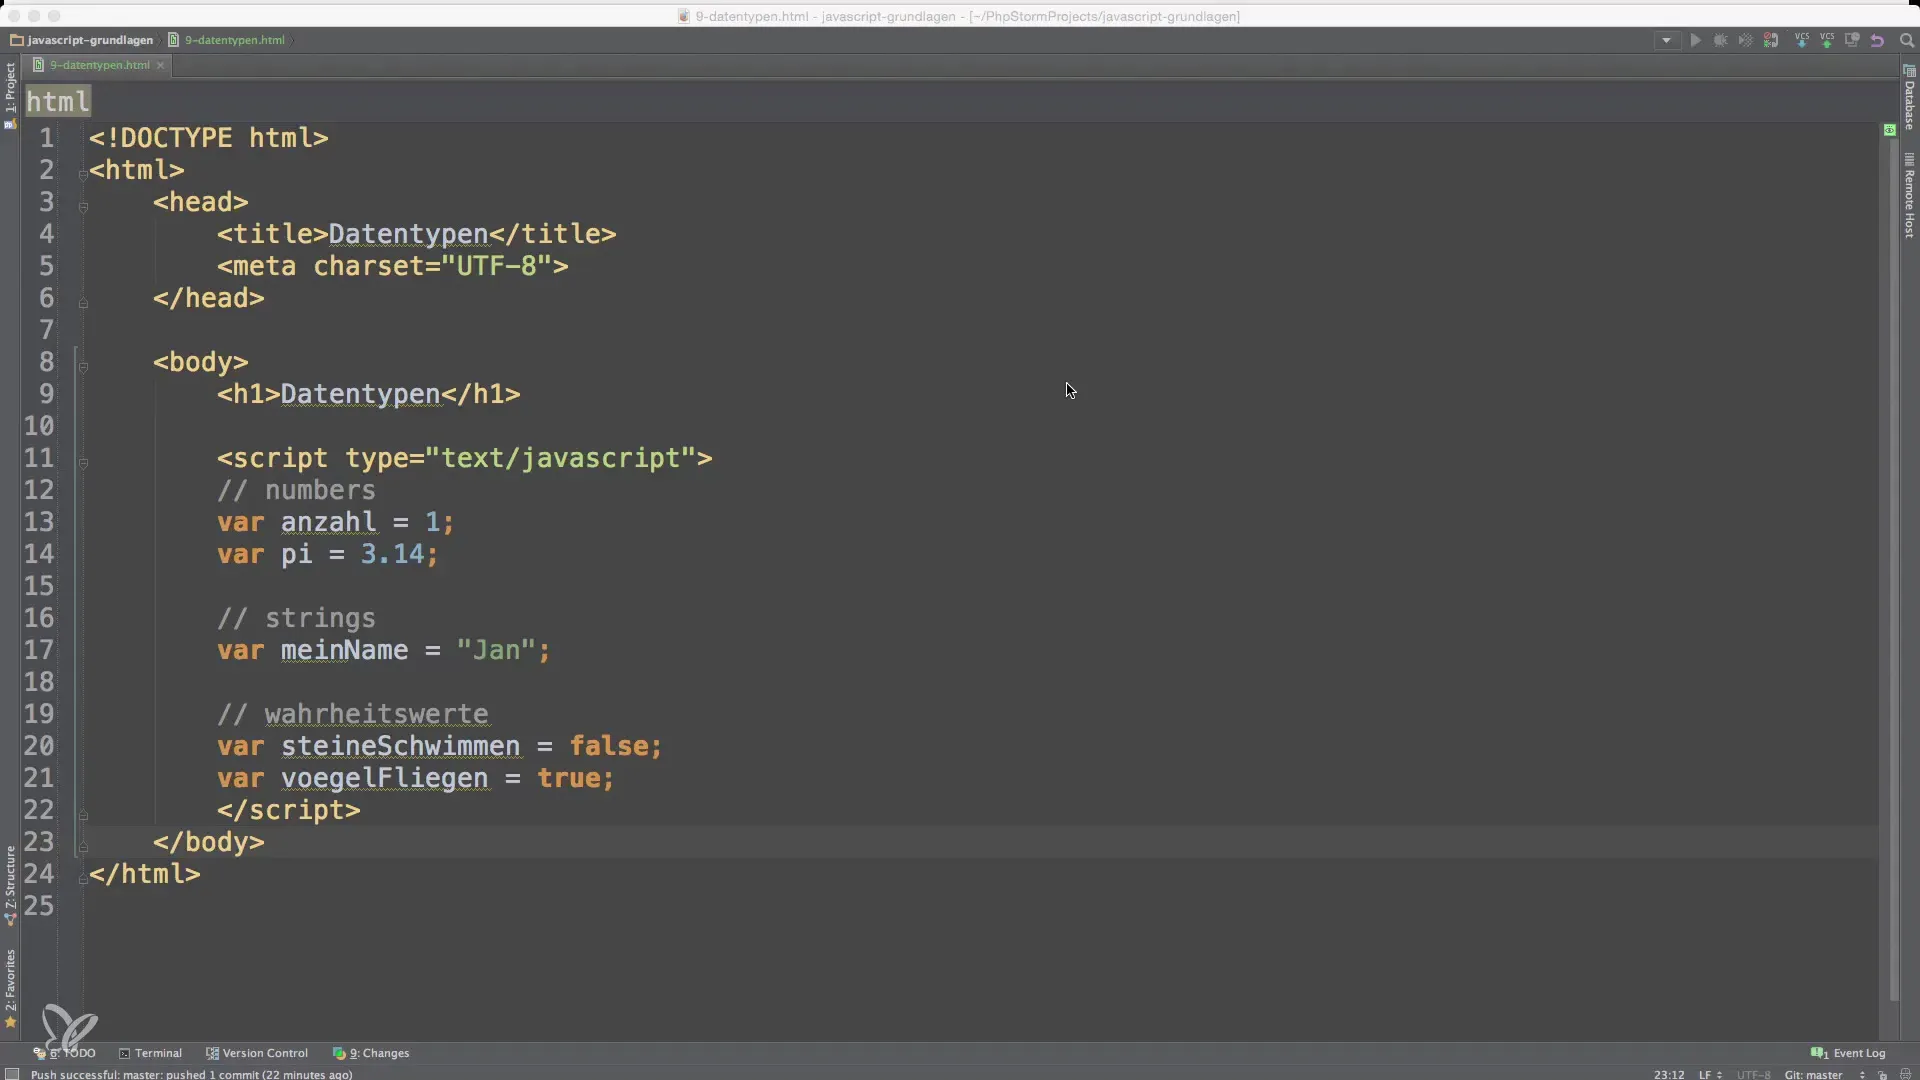Open Git: master branch menu
Image resolution: width=1920 pixels, height=1080 pixels.
(x=1823, y=1075)
